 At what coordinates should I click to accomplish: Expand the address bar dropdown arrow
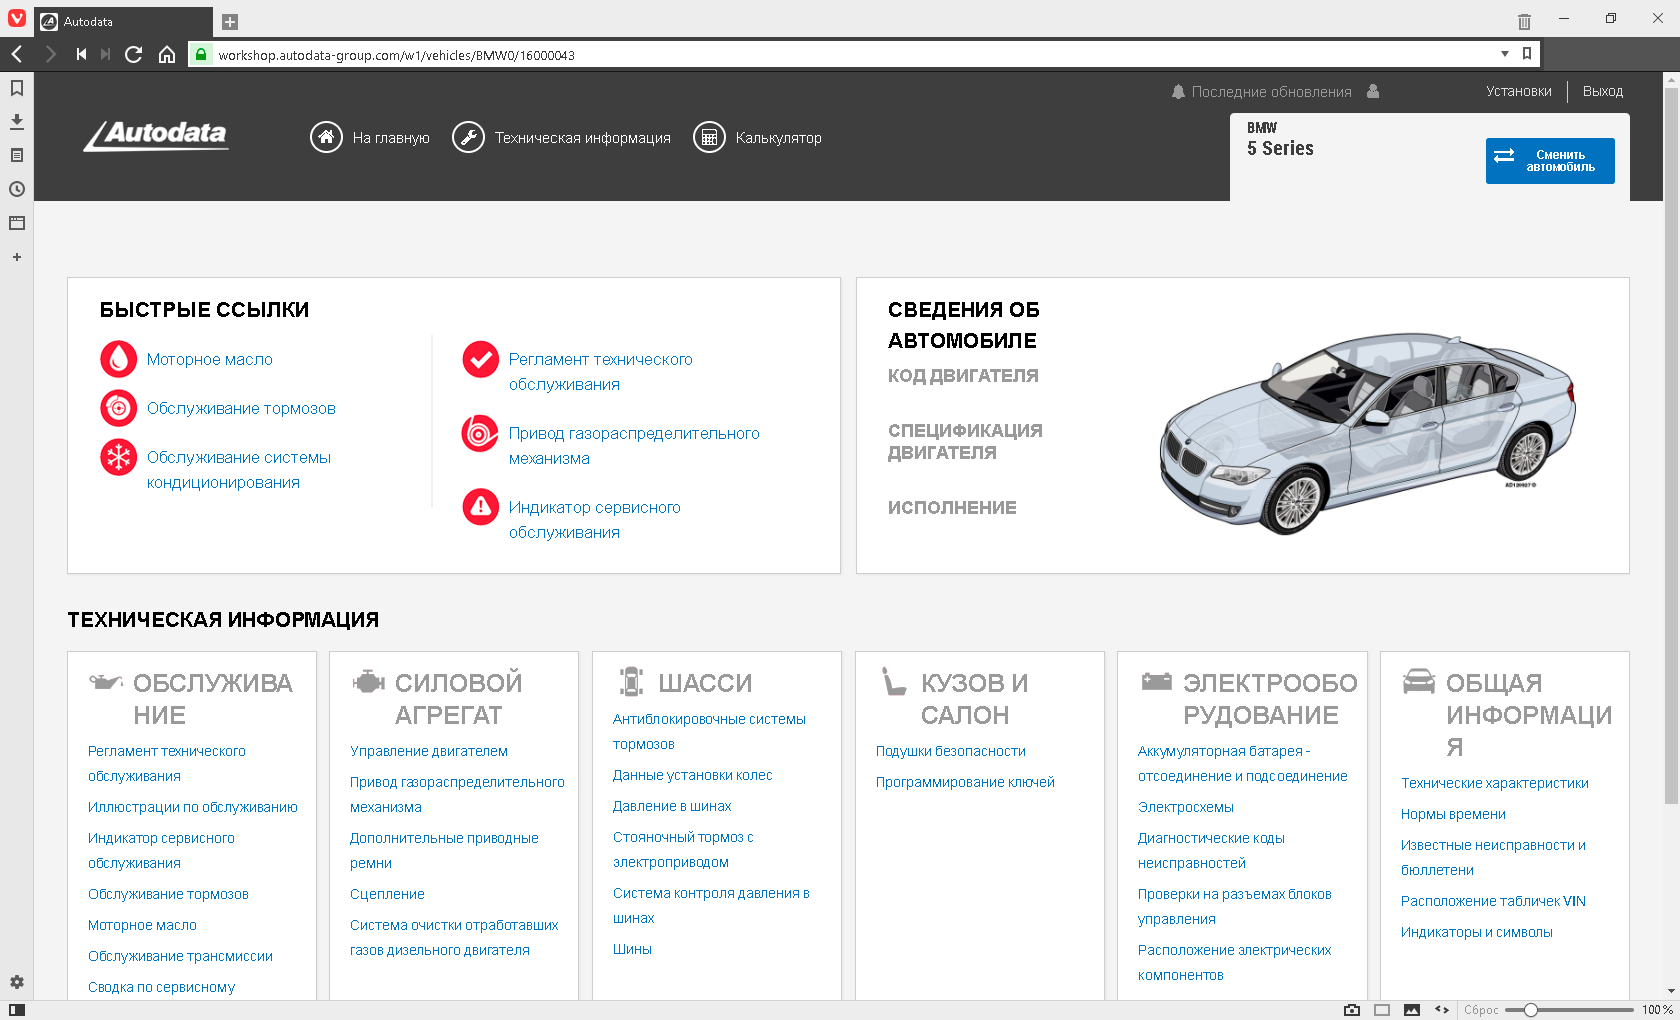1505,54
